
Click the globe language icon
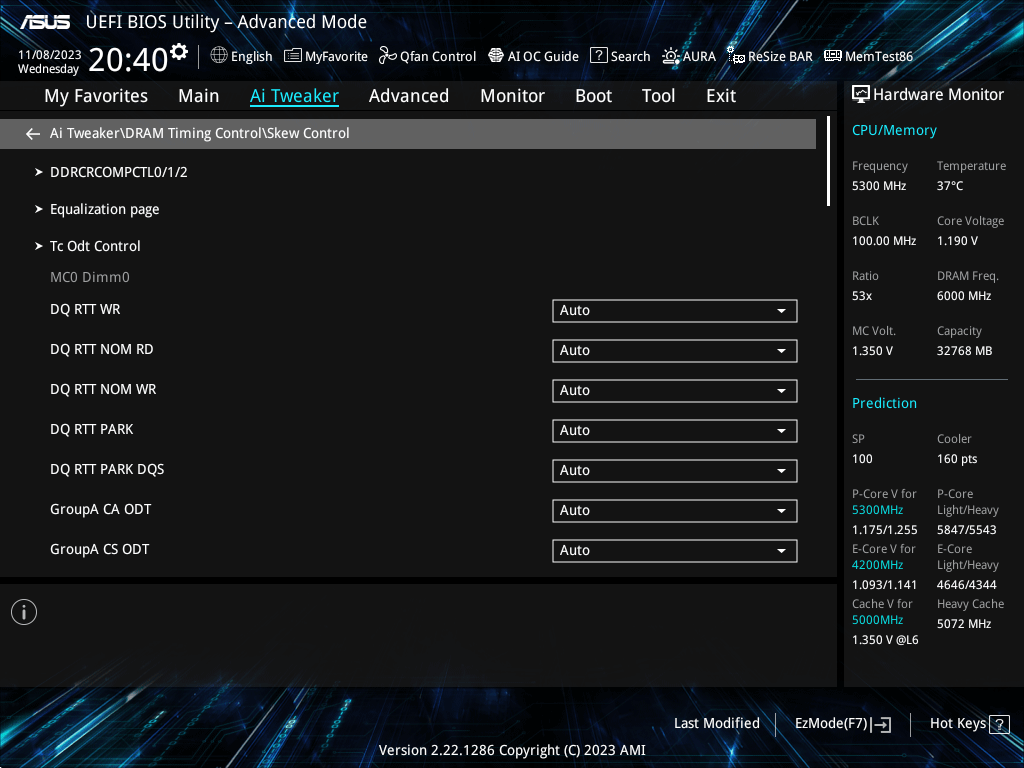[x=219, y=56]
